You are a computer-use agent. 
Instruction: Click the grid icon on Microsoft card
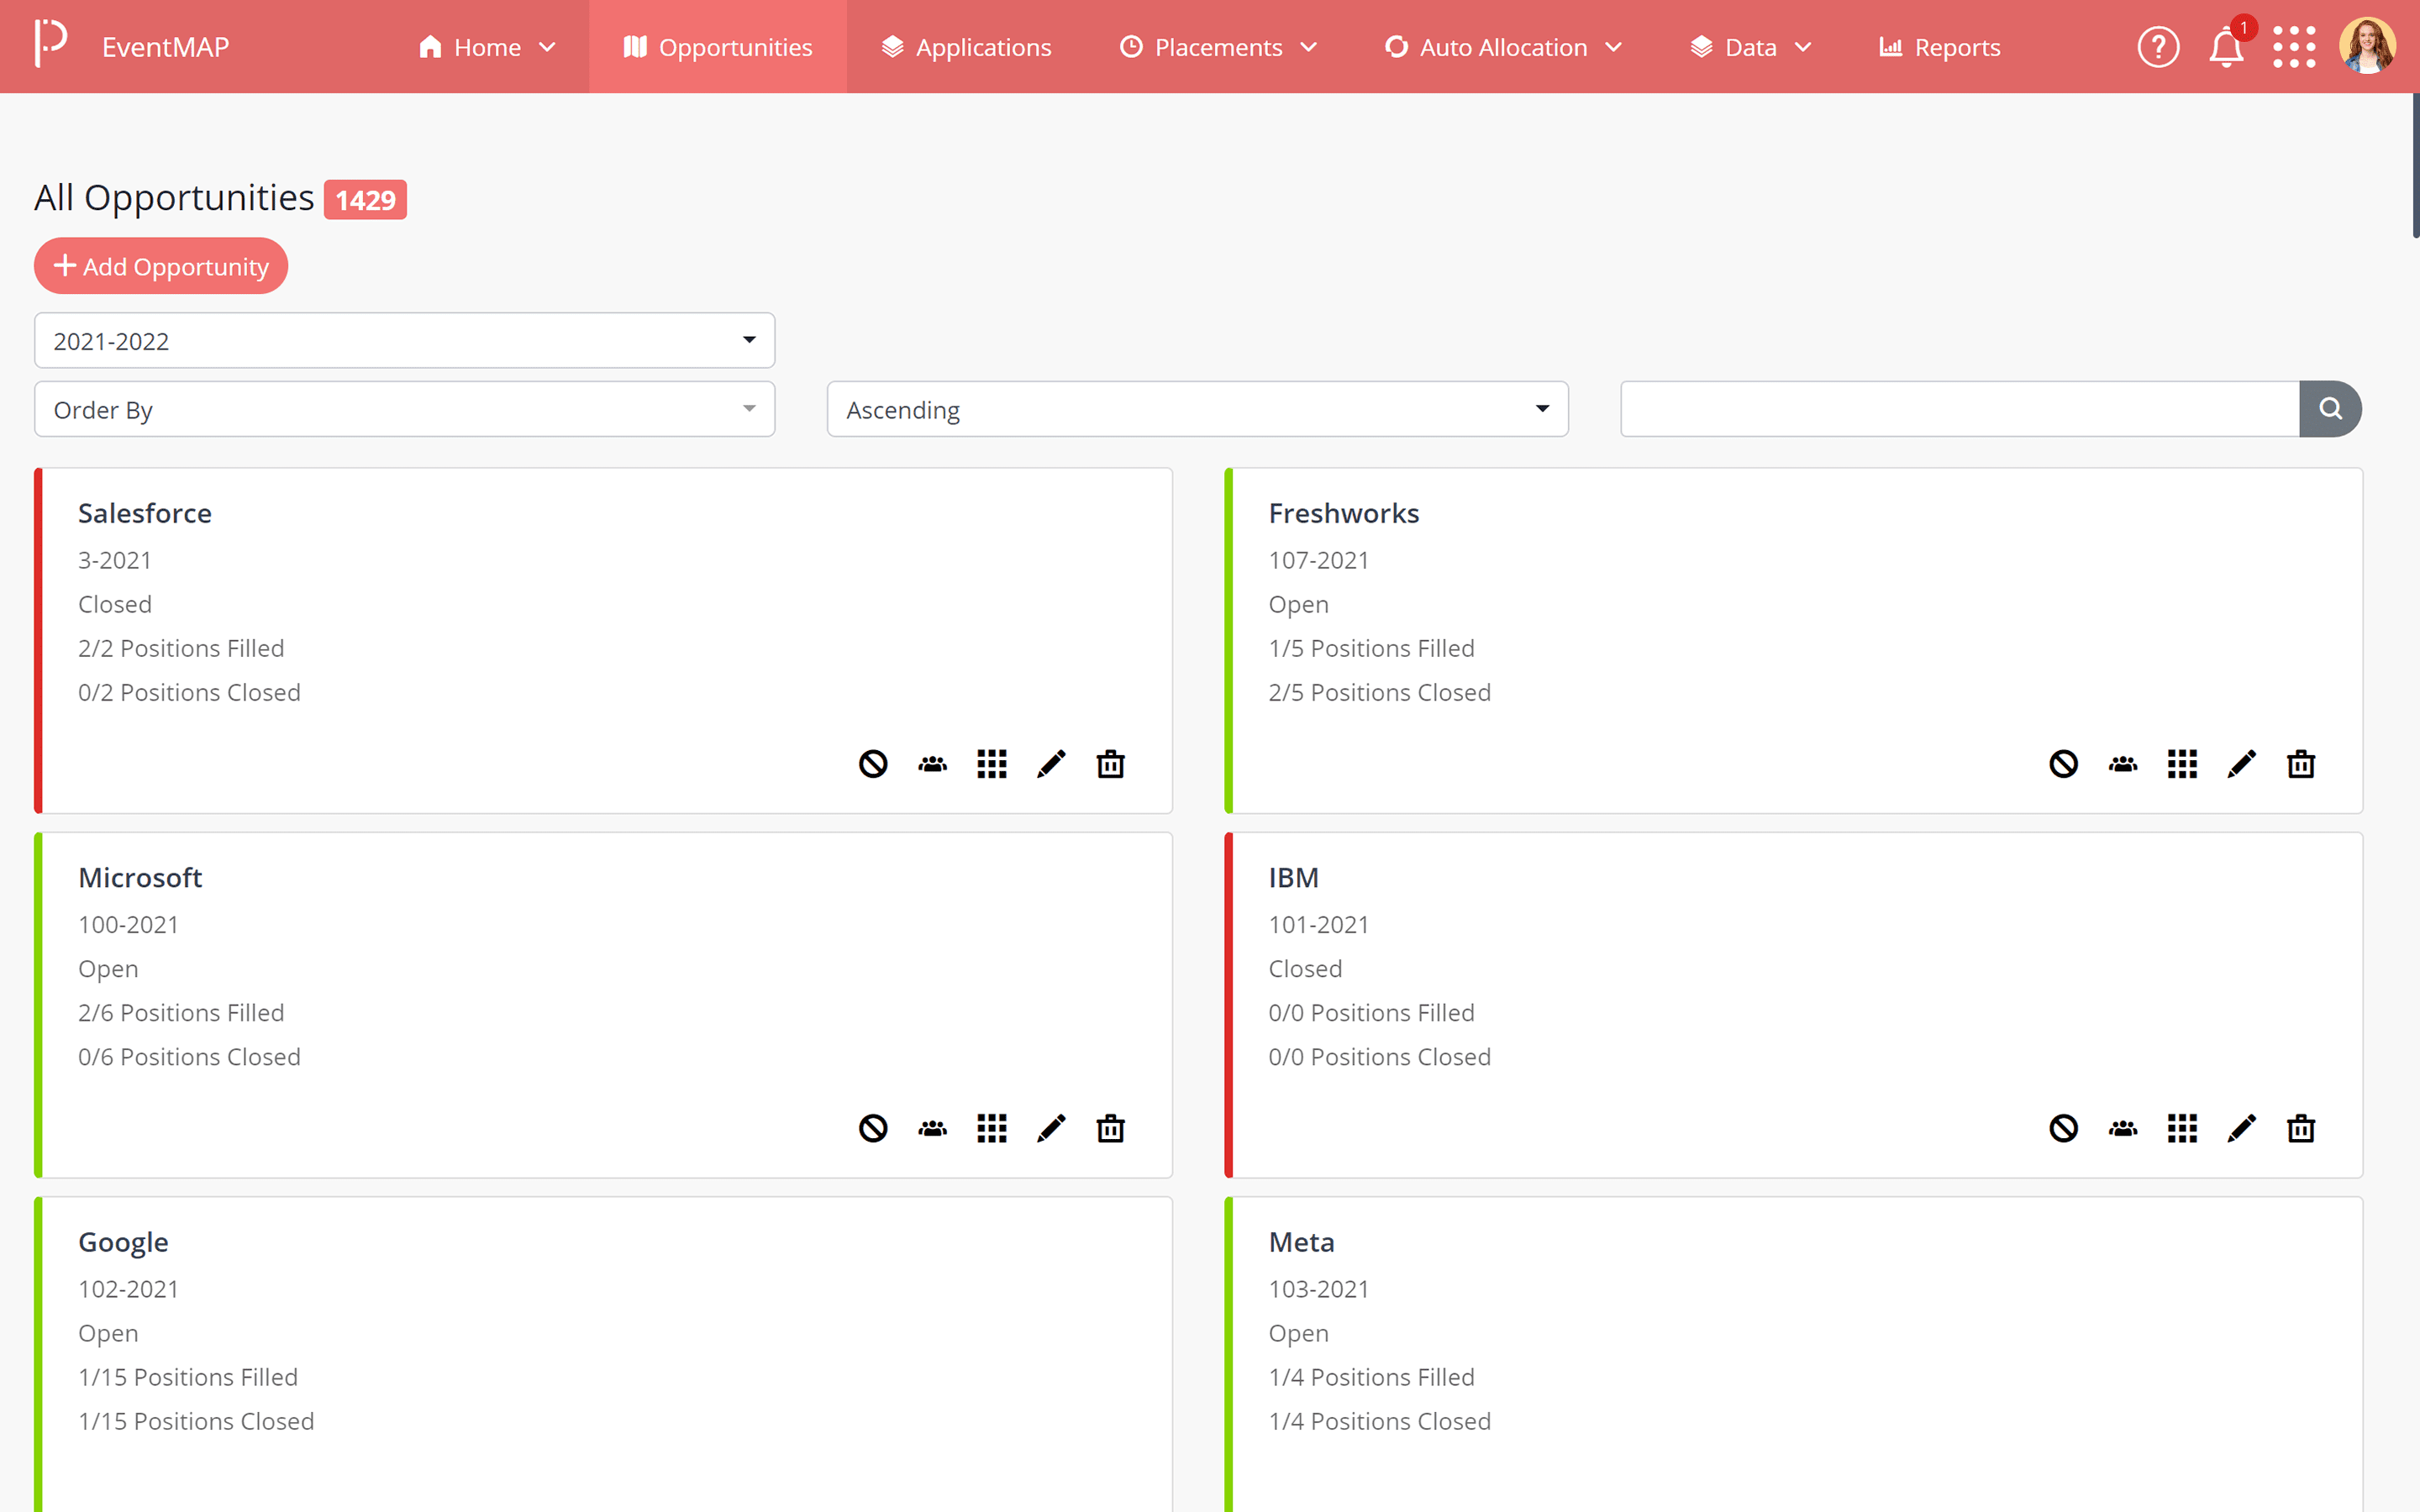point(991,1128)
